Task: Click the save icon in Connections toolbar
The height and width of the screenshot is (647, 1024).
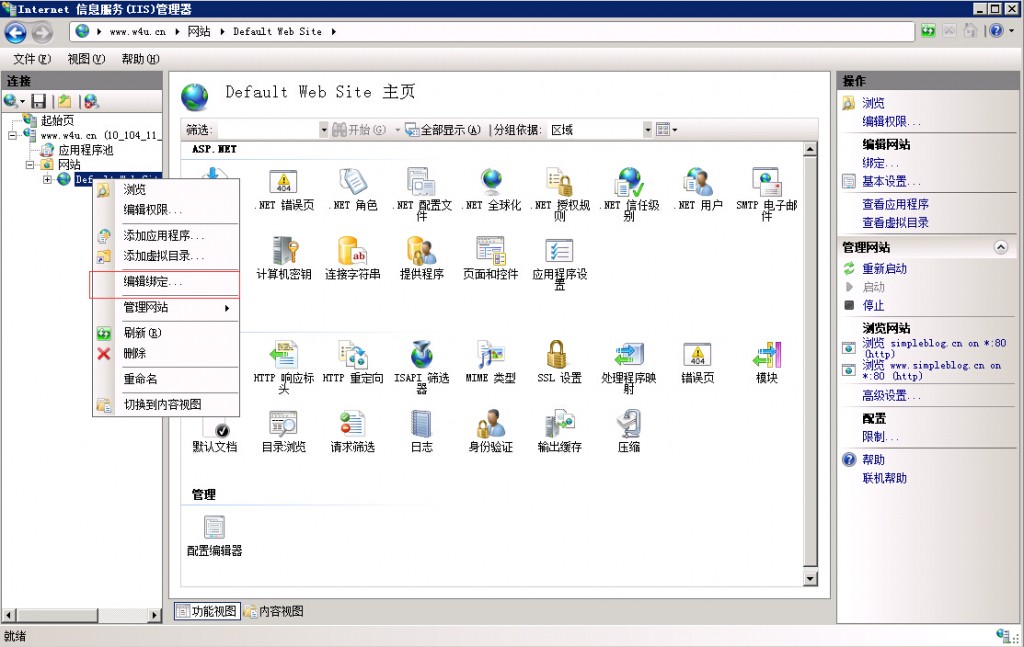Action: [39, 101]
